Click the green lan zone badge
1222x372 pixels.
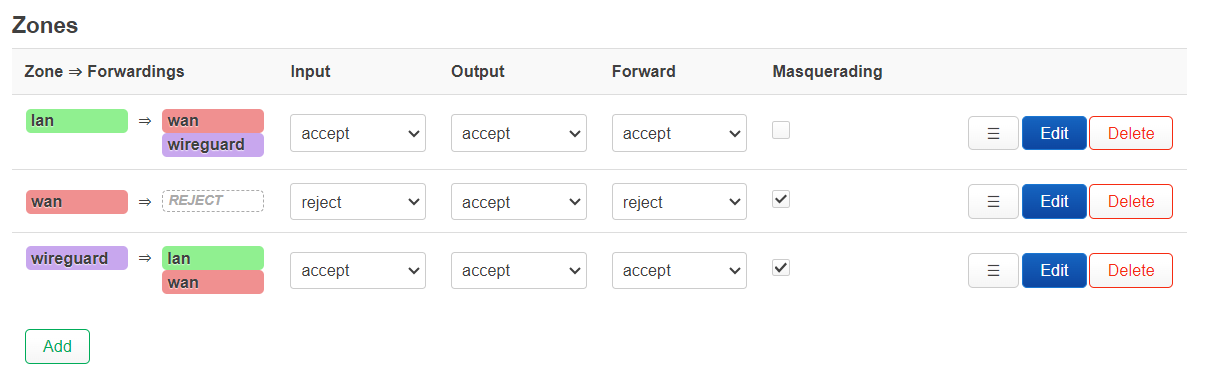77,121
